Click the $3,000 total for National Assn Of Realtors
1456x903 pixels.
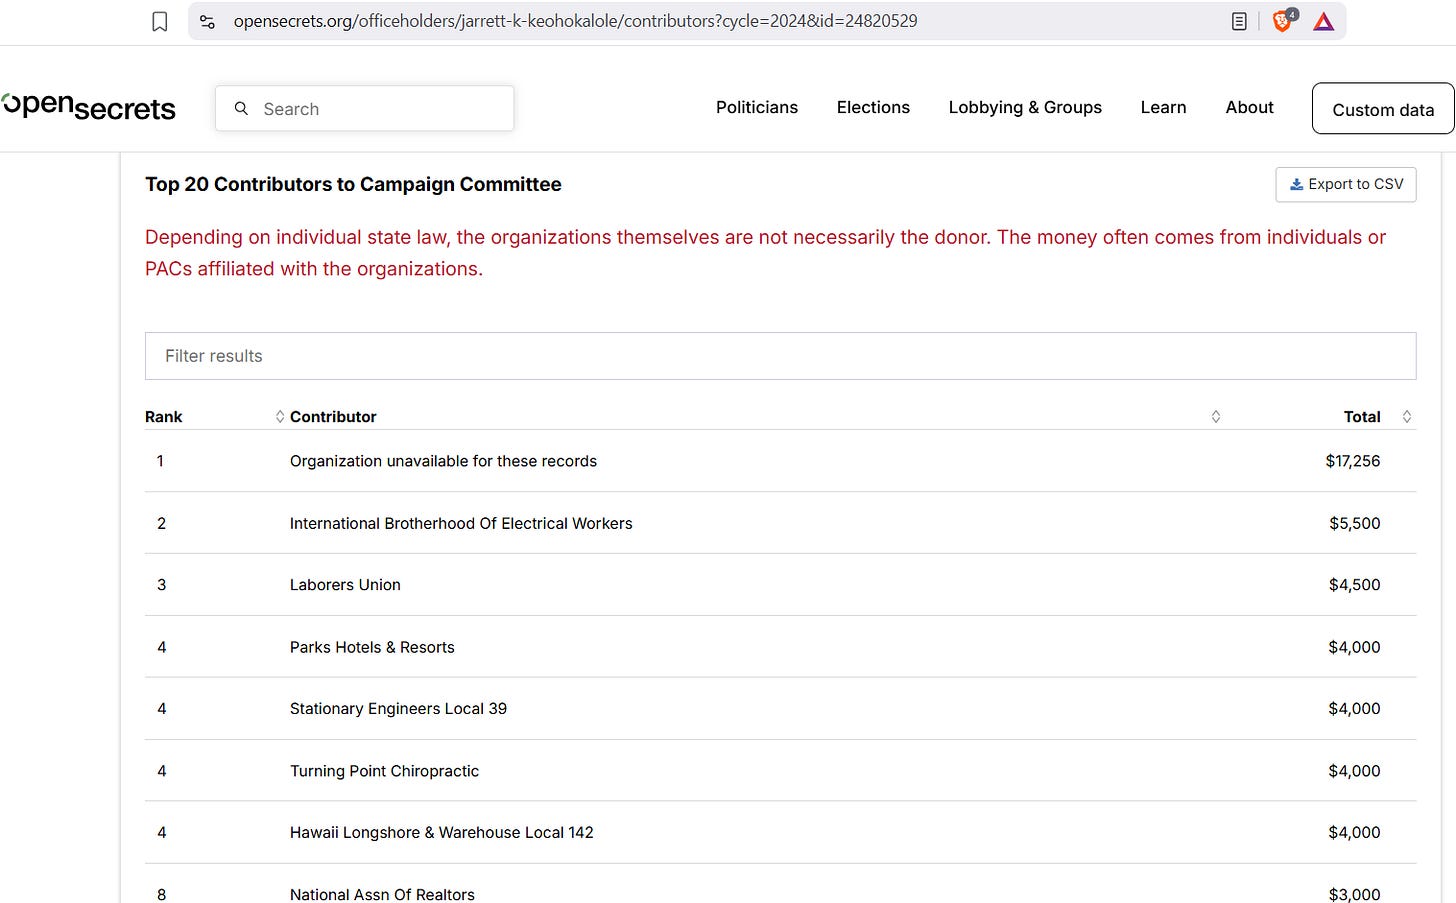[1355, 894]
